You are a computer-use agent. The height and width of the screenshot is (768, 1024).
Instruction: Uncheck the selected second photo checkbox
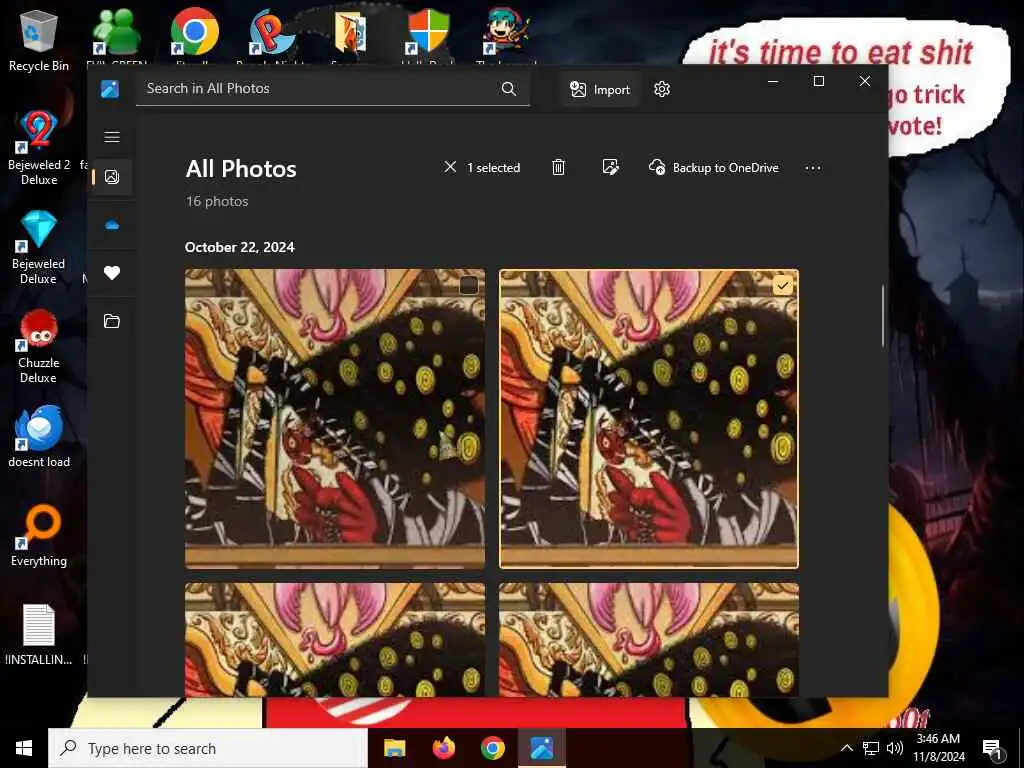click(782, 285)
